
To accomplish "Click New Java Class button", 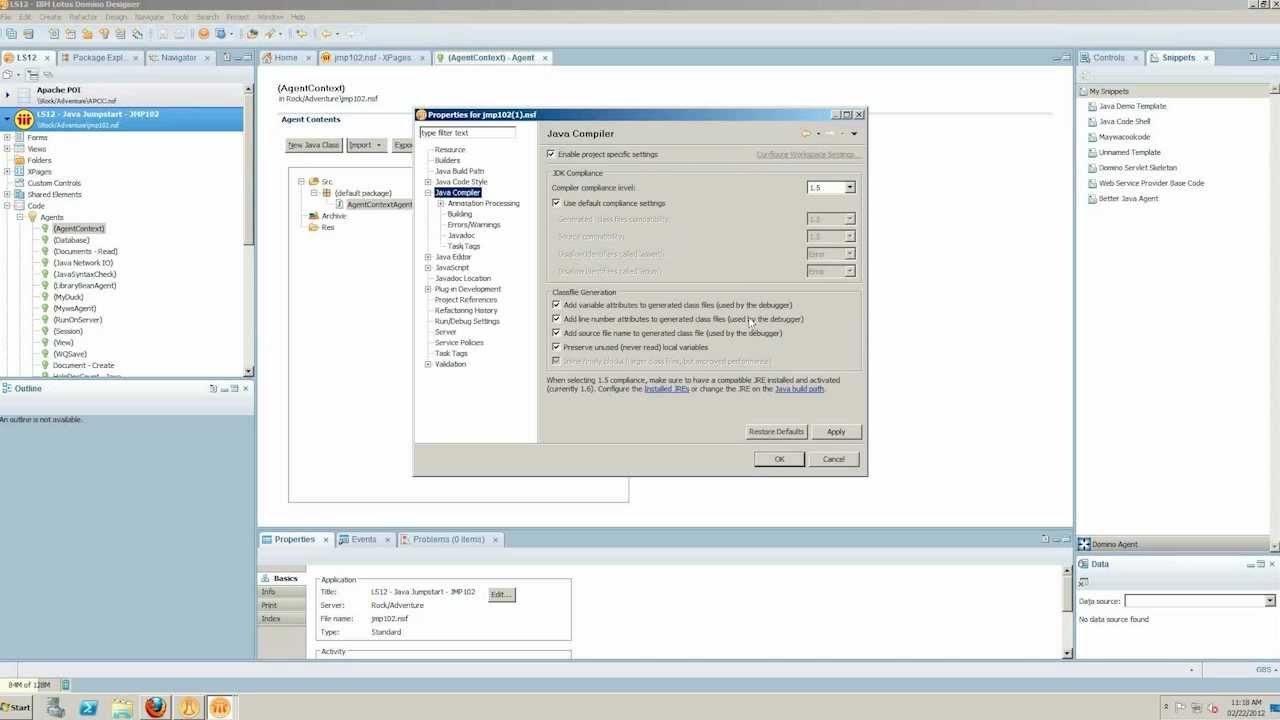I will pos(313,145).
